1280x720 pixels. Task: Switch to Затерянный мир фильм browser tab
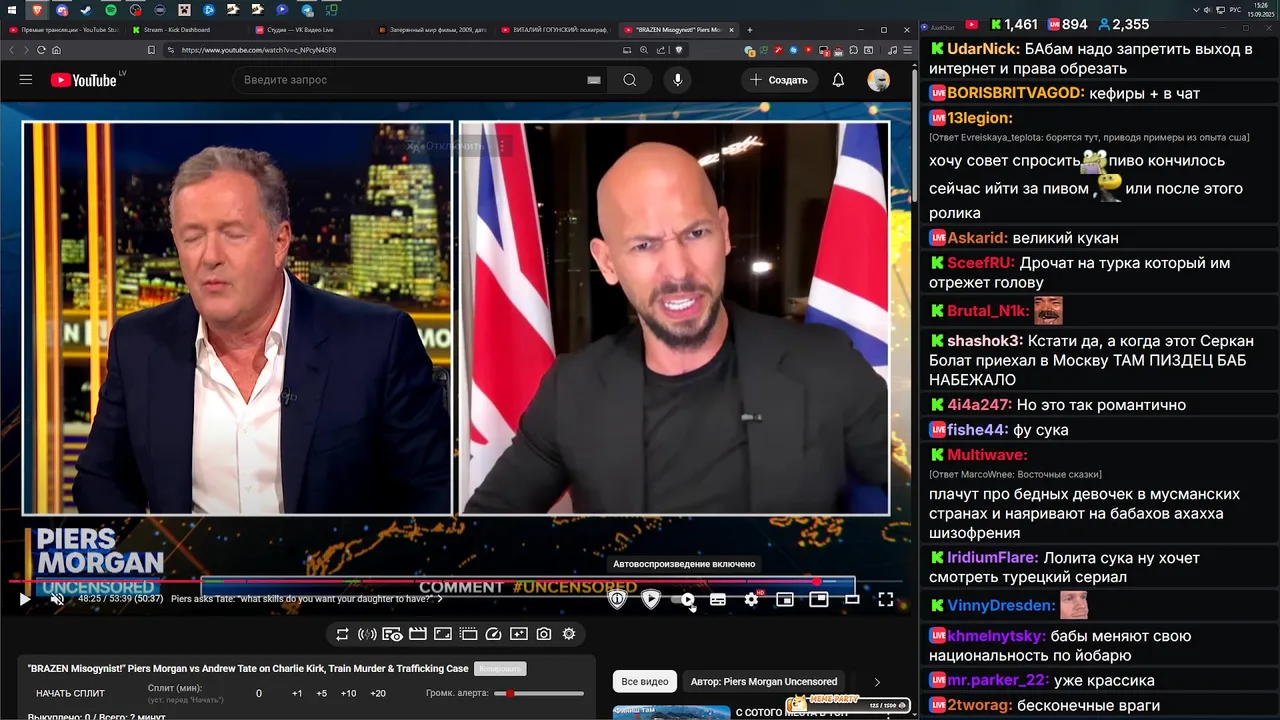click(x=432, y=30)
